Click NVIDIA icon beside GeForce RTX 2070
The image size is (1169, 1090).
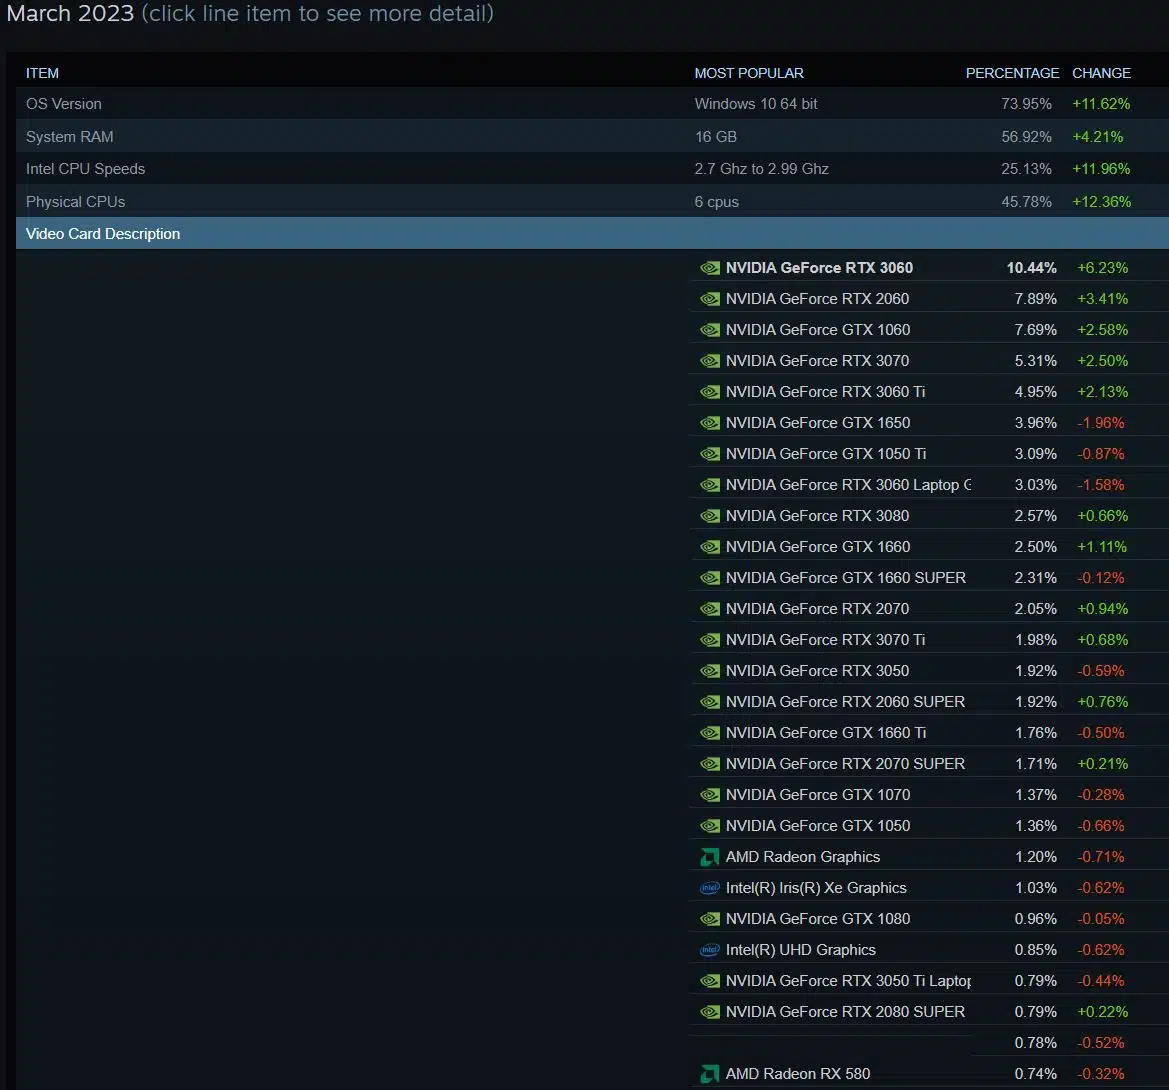(x=710, y=609)
